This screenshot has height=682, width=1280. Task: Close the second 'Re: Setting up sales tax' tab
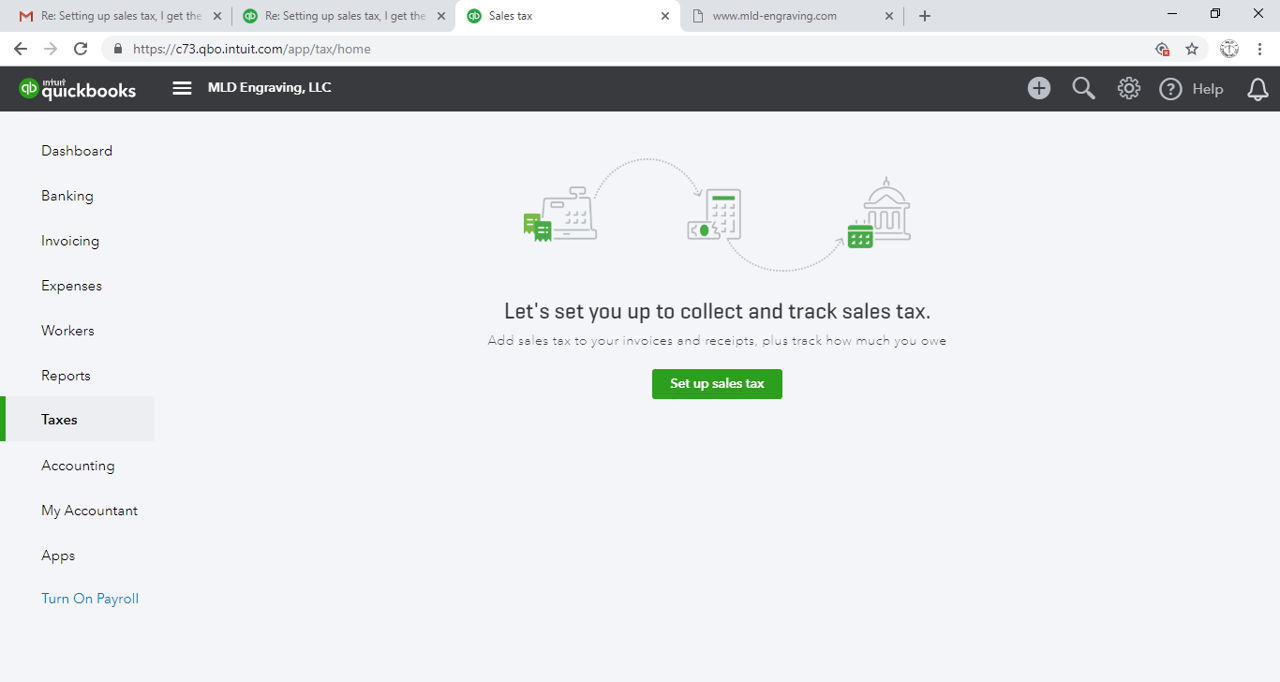click(x=441, y=16)
